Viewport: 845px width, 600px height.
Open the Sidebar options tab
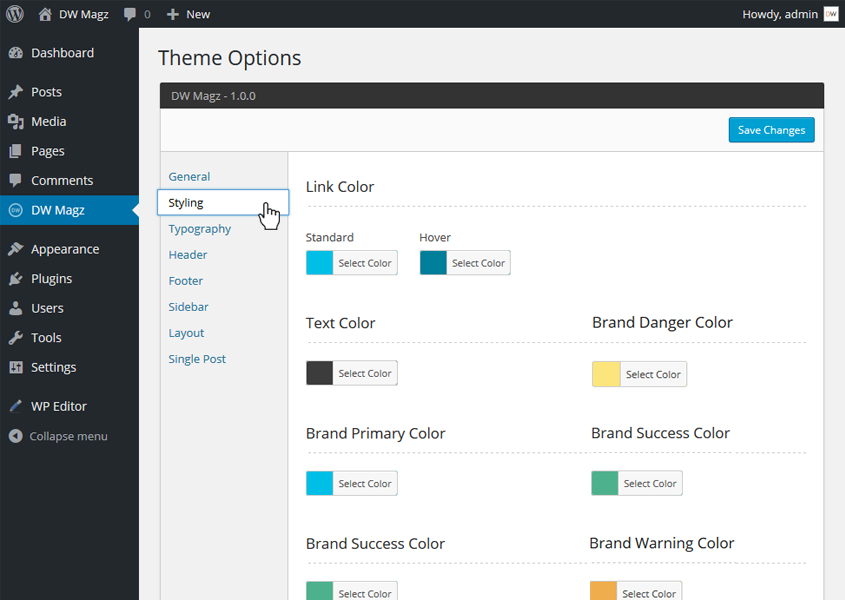click(x=188, y=307)
